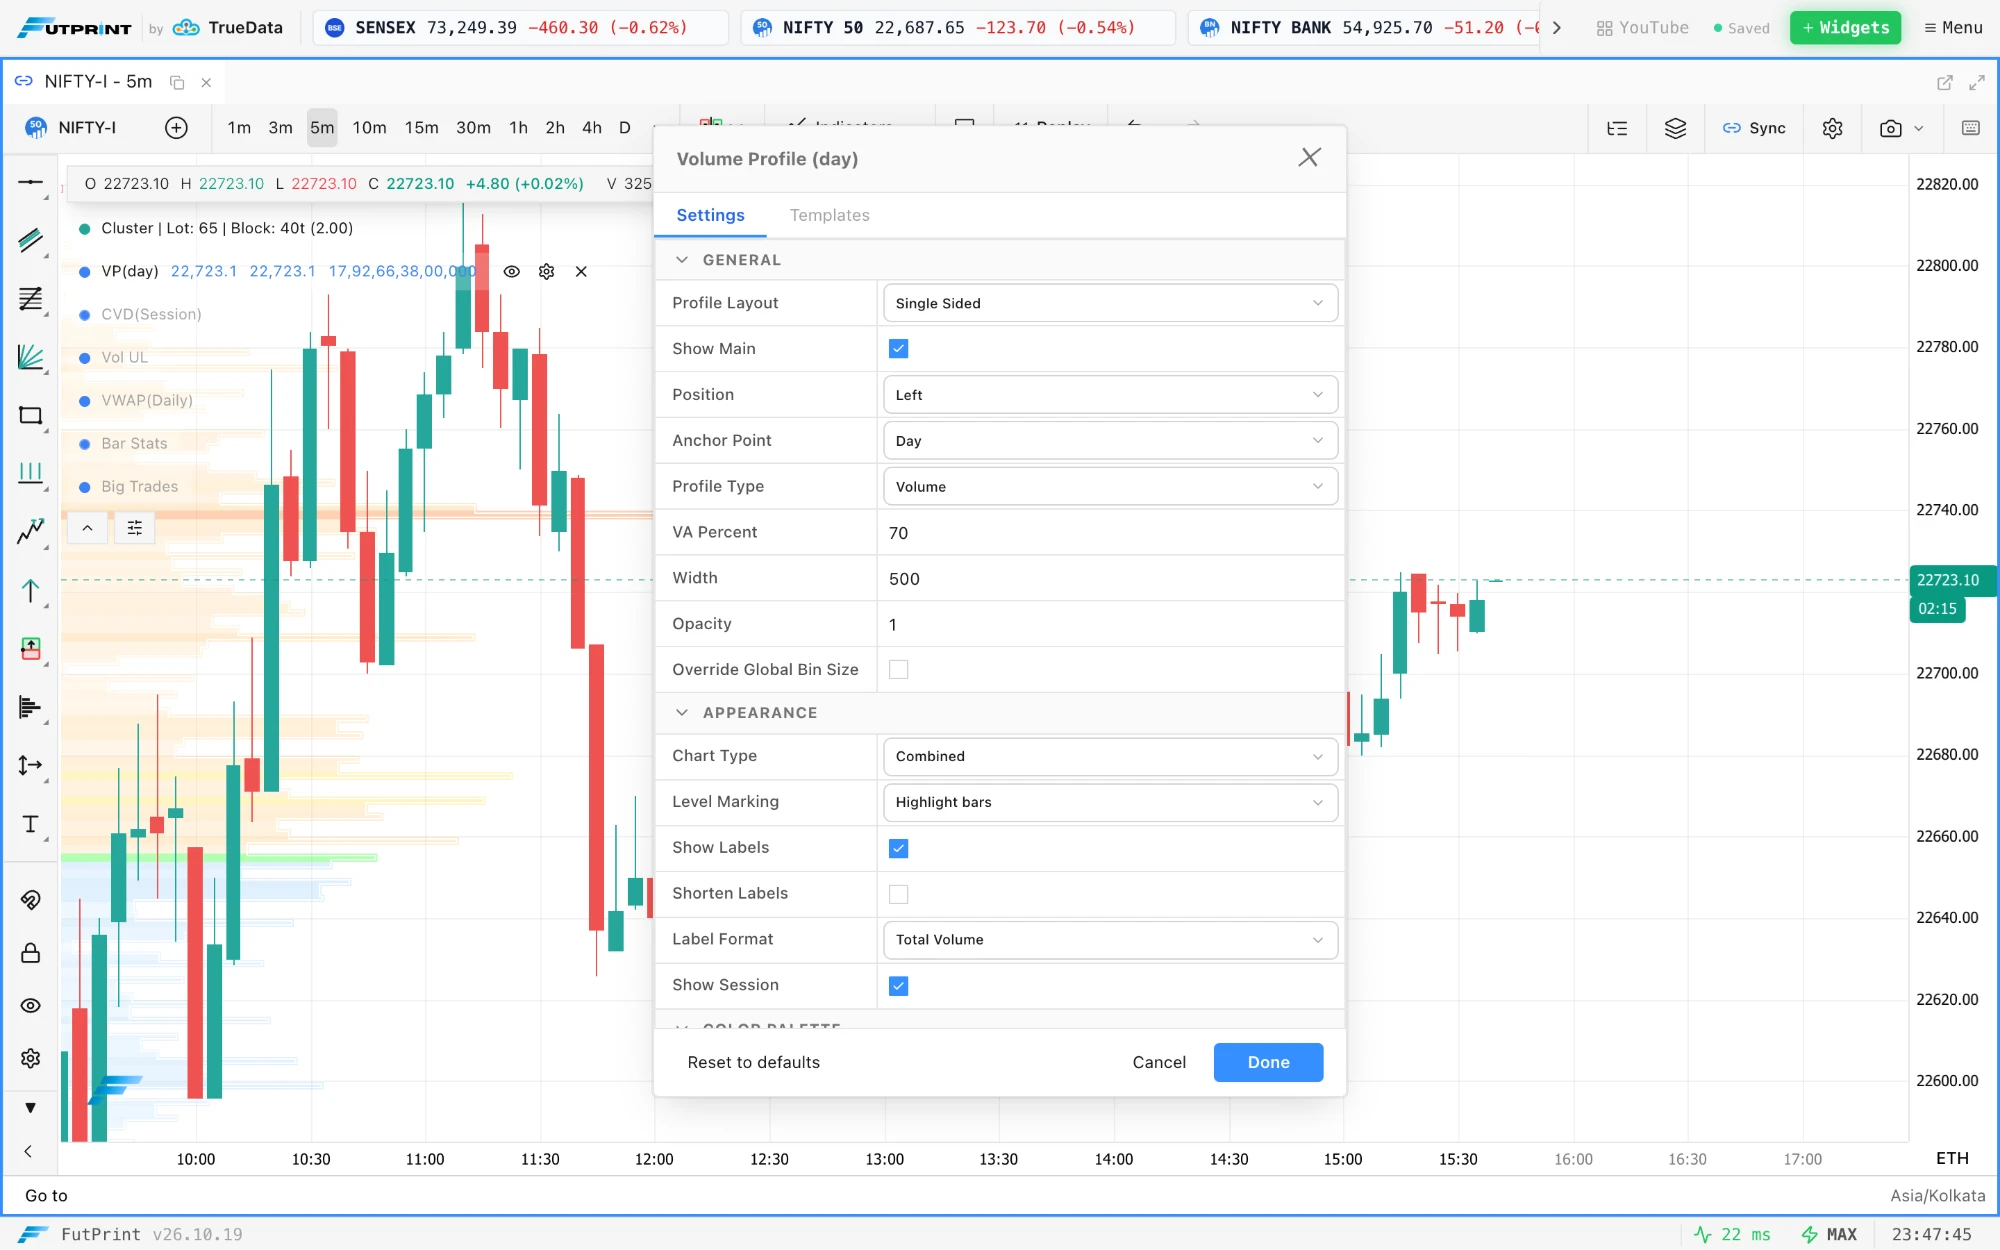The image size is (2000, 1250).
Task: Toggle VP(day) indicator visibility eye
Action: click(x=511, y=272)
